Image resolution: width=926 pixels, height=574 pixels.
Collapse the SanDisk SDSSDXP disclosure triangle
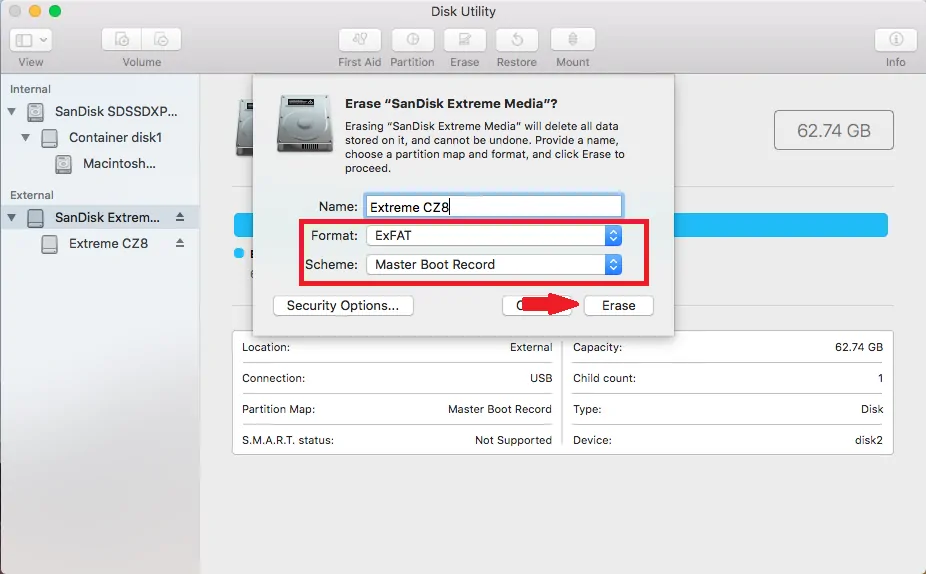coord(11,111)
